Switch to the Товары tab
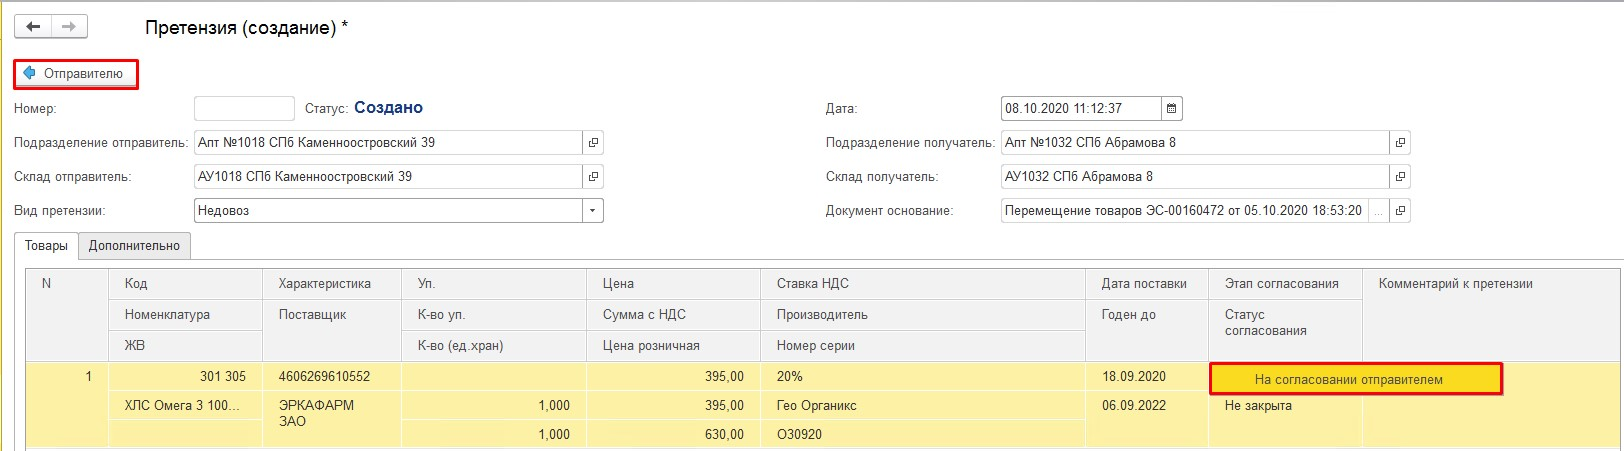Image resolution: width=1624 pixels, height=451 pixels. 46,246
